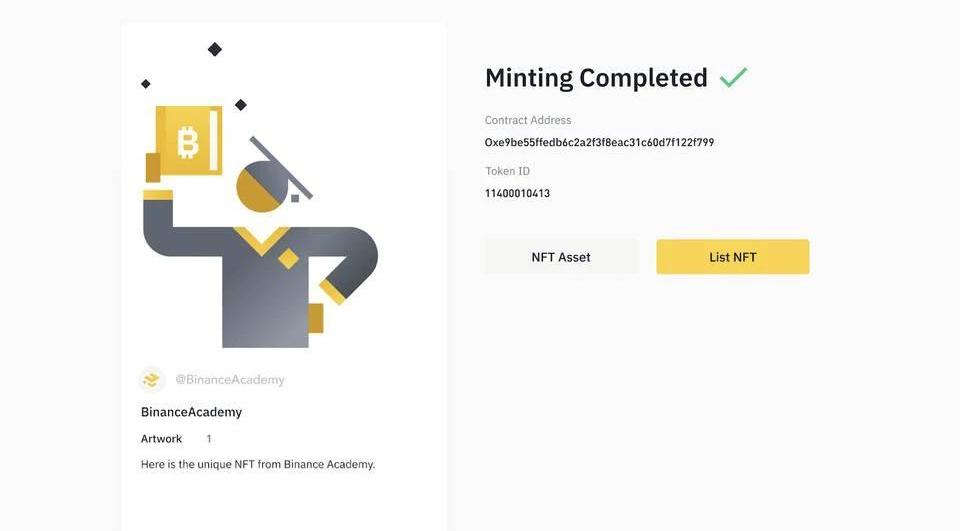Click the BinanceAcademy NFT title
The image size is (960, 531).
coord(191,412)
